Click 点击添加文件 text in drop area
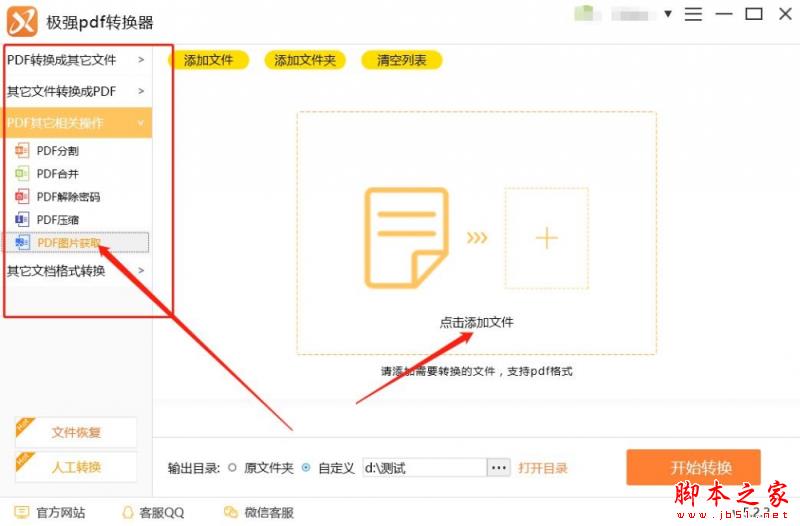 pyautogui.click(x=477, y=322)
